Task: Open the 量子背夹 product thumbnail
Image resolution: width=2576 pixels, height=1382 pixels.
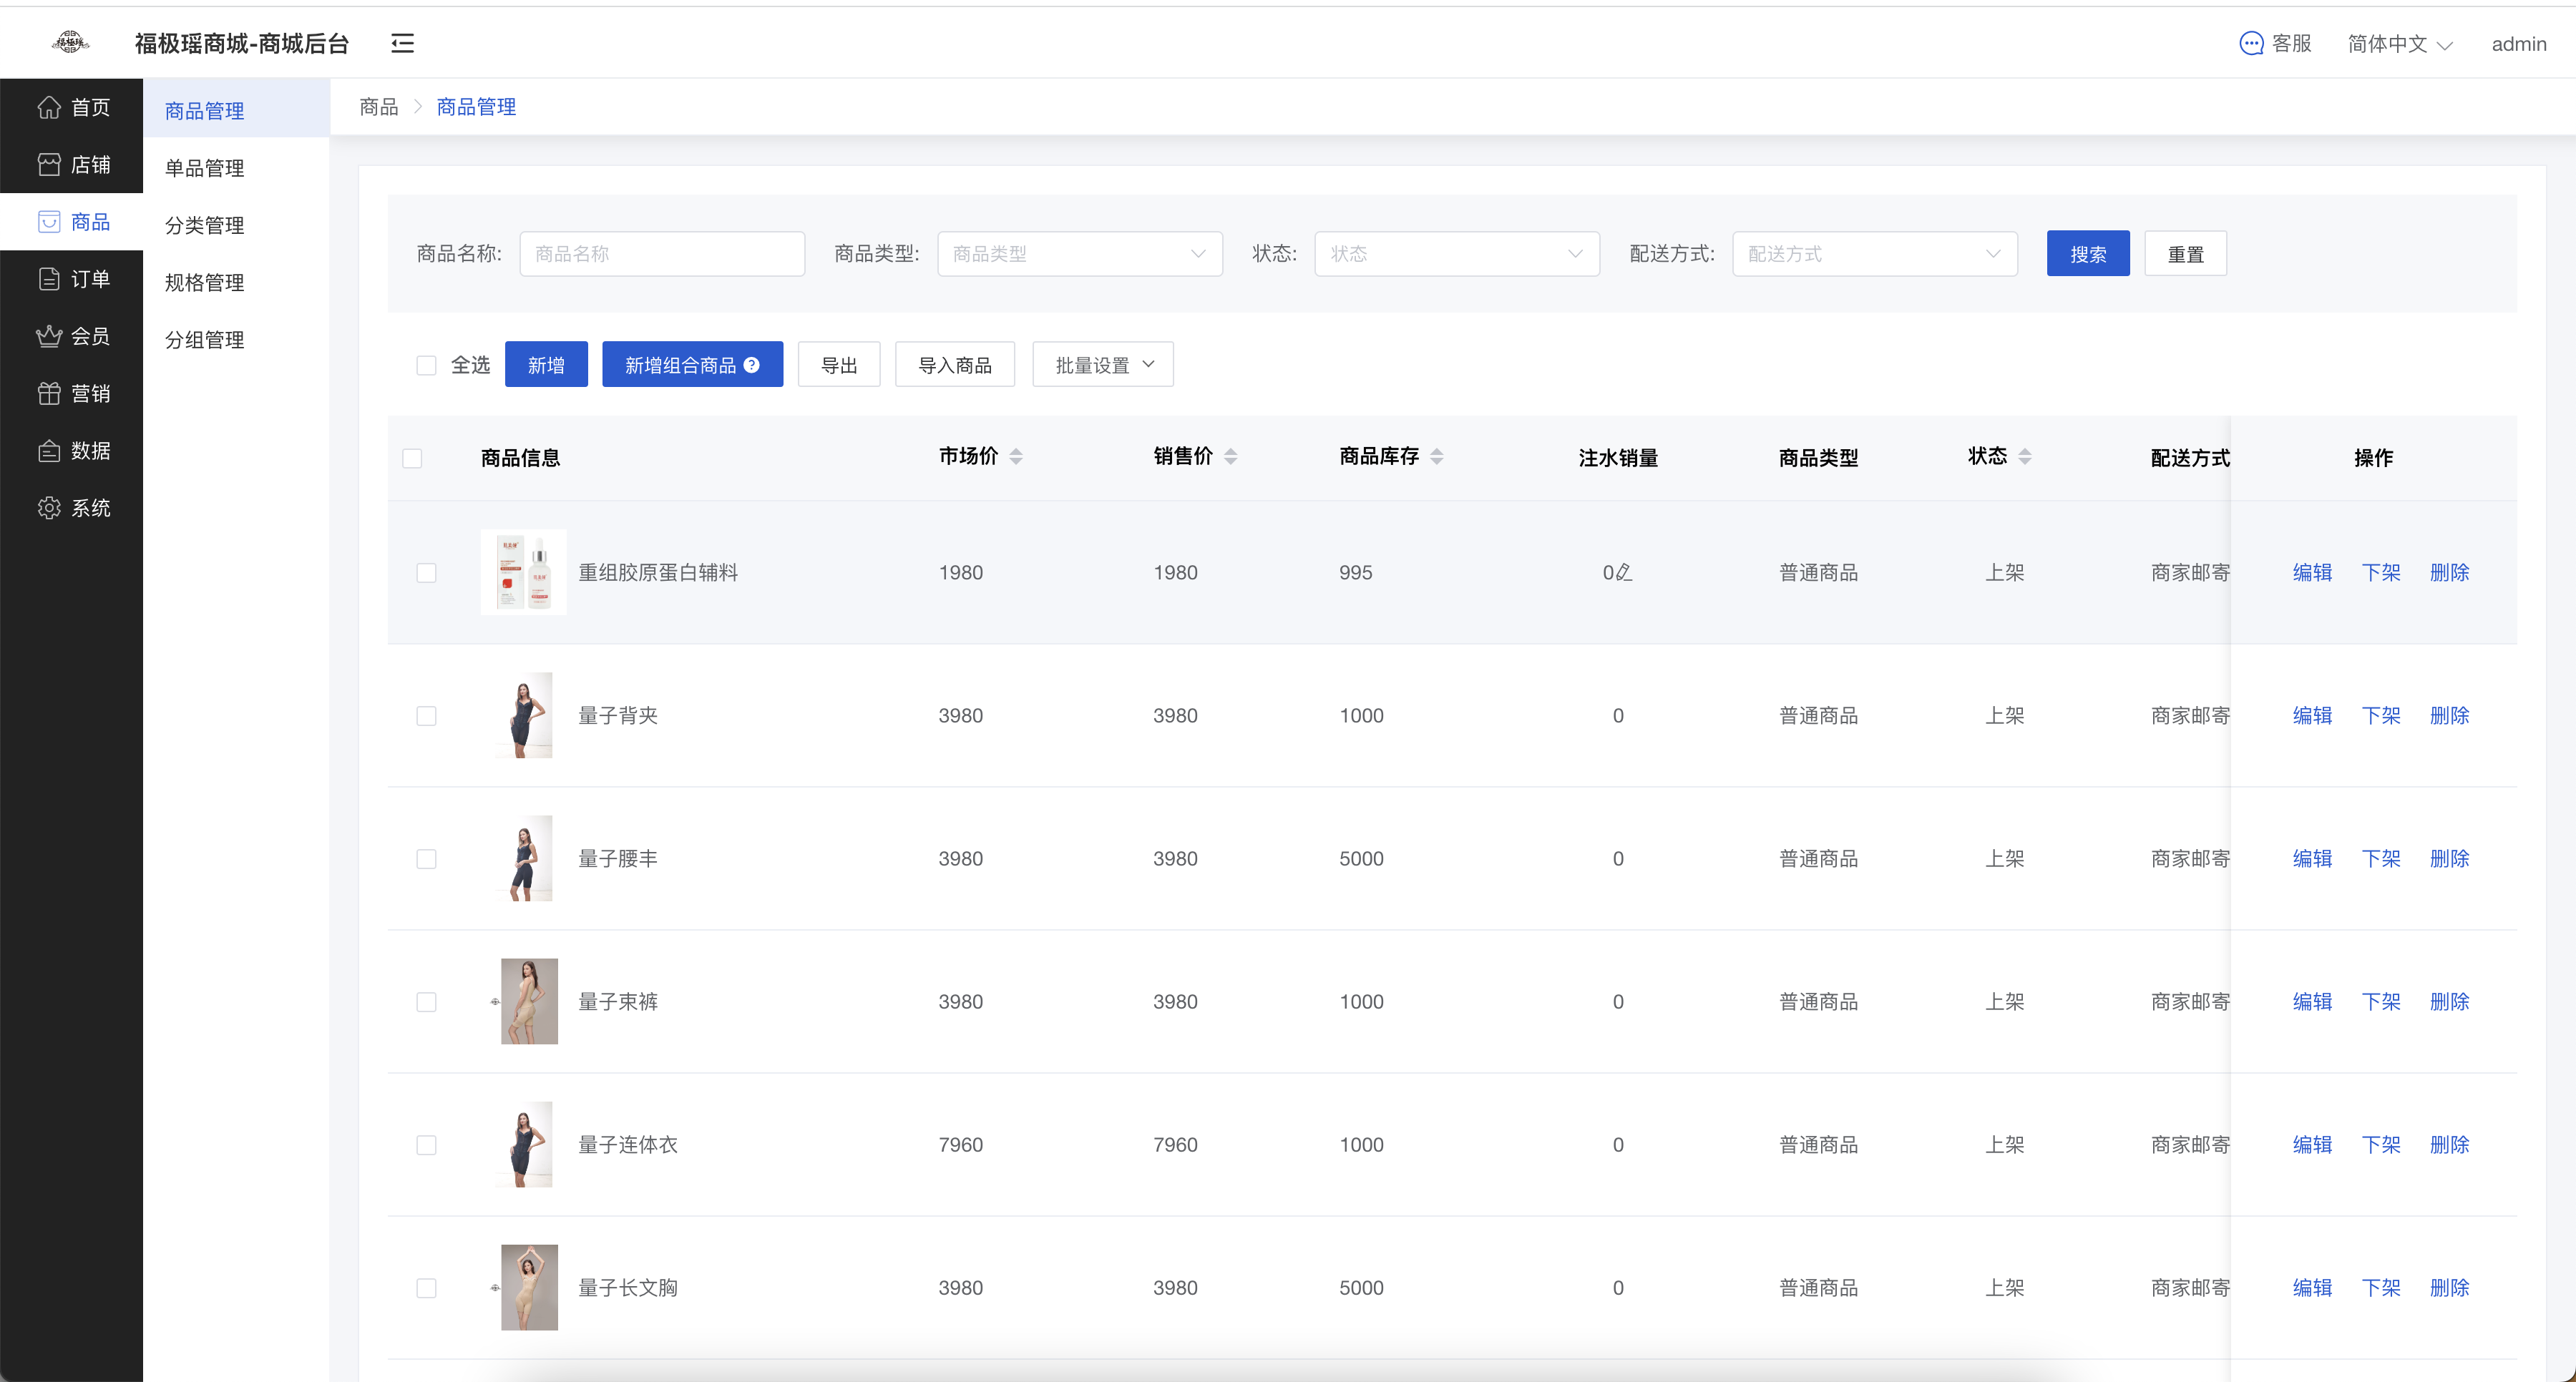Action: point(523,715)
